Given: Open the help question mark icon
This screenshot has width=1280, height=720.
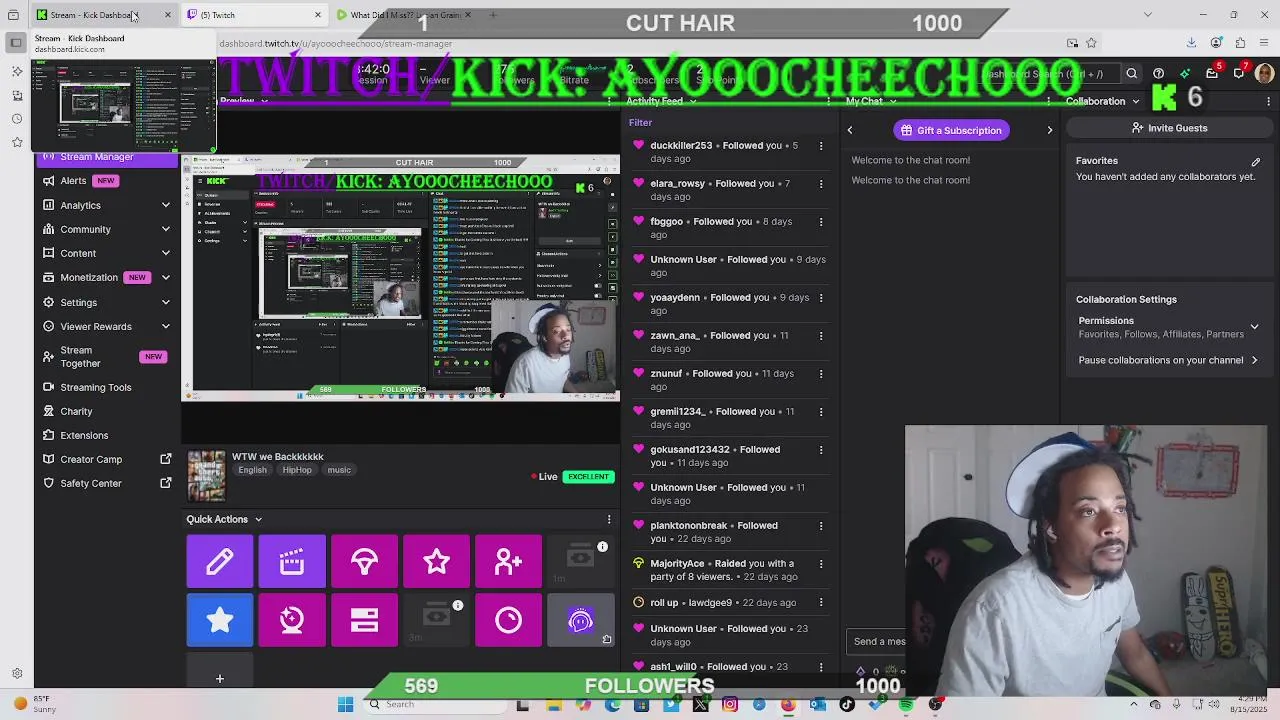Looking at the screenshot, I should tap(1158, 74).
